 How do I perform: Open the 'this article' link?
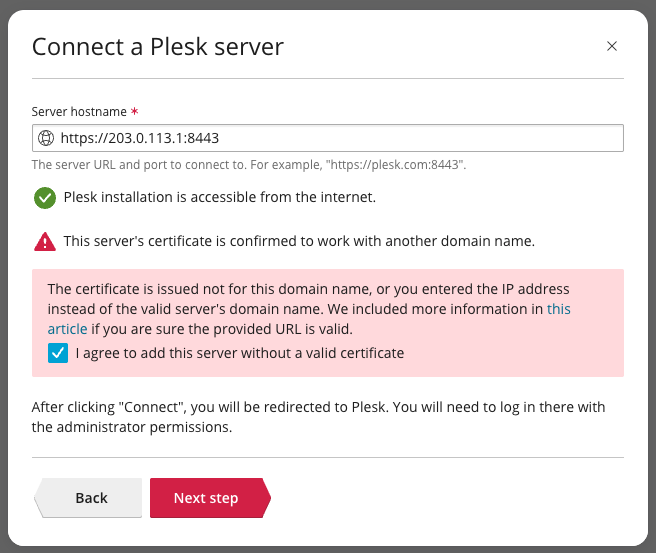tap(559, 309)
